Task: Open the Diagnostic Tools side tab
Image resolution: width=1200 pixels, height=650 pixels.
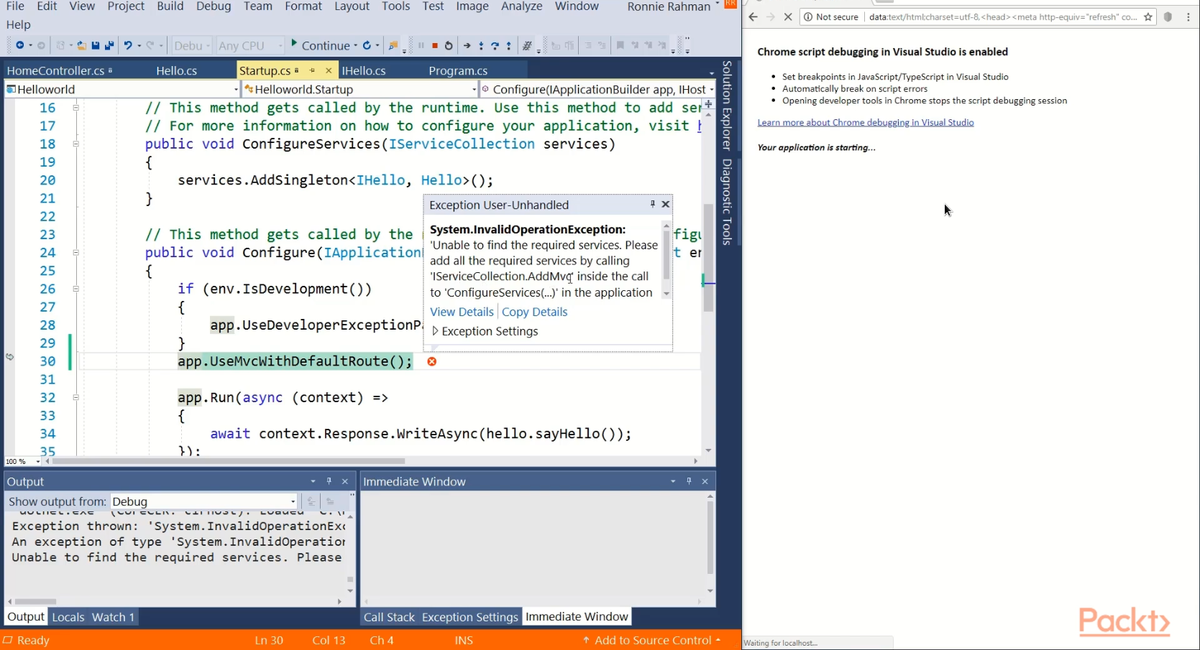Action: tap(727, 202)
